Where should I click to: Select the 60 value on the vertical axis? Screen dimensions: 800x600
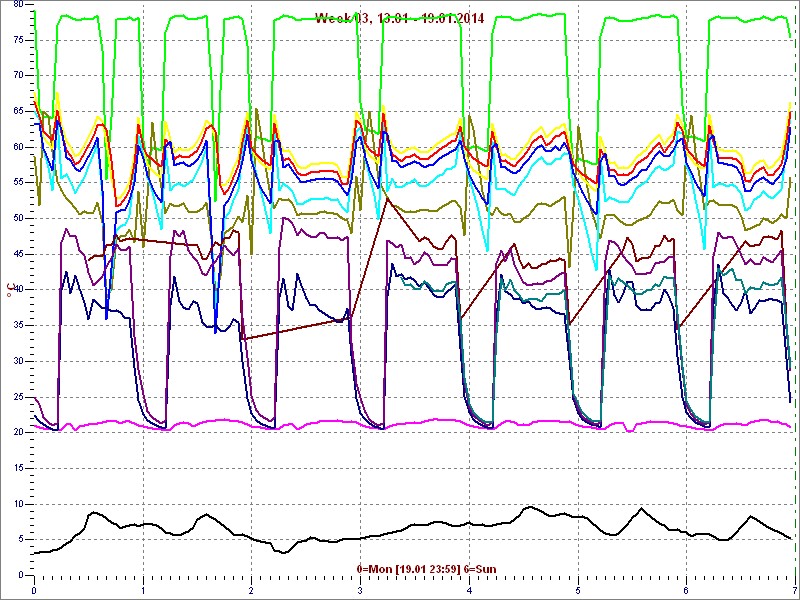point(18,147)
